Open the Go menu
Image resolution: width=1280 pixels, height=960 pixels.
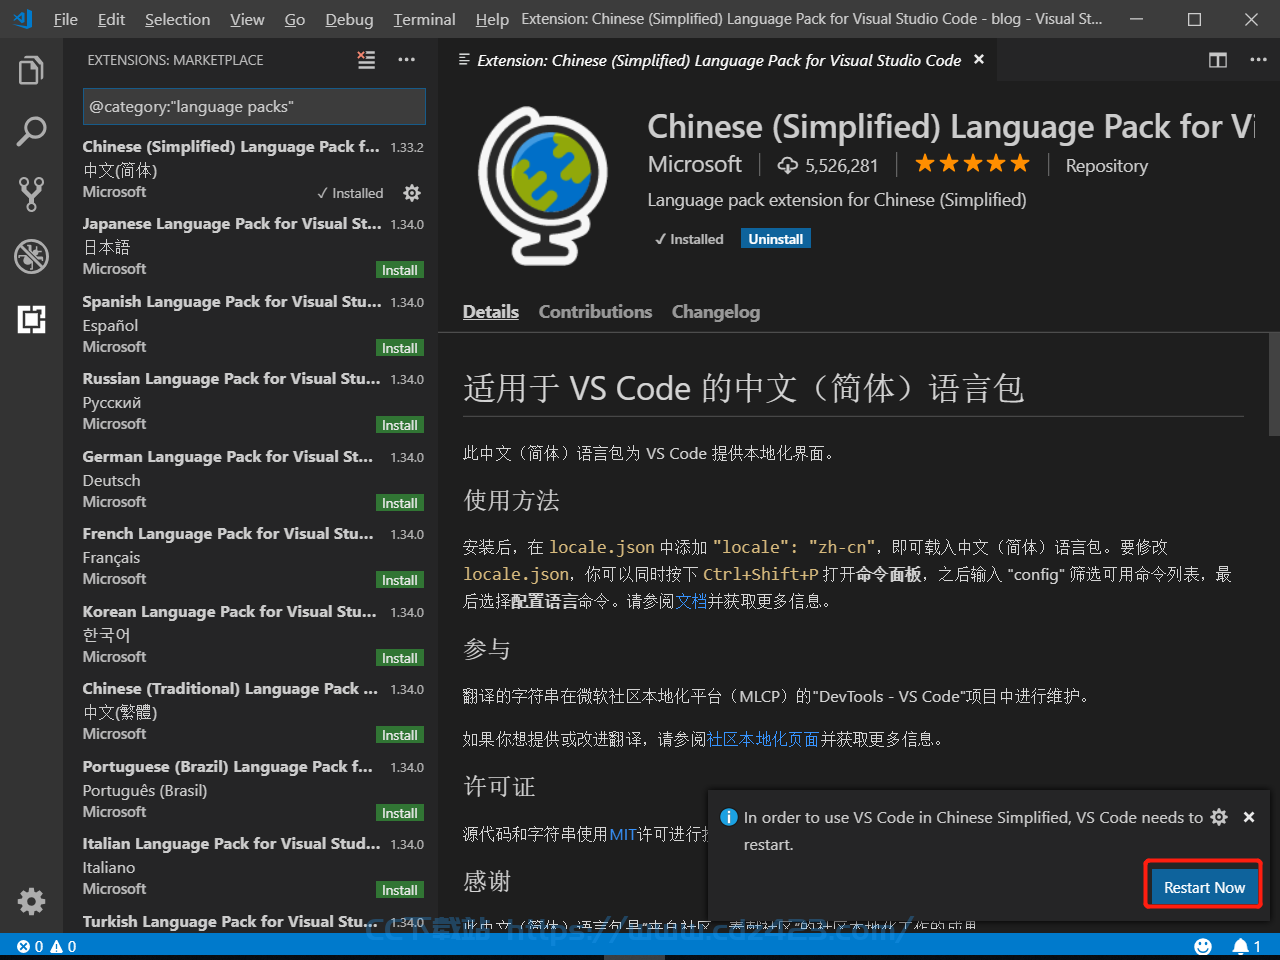[x=295, y=19]
